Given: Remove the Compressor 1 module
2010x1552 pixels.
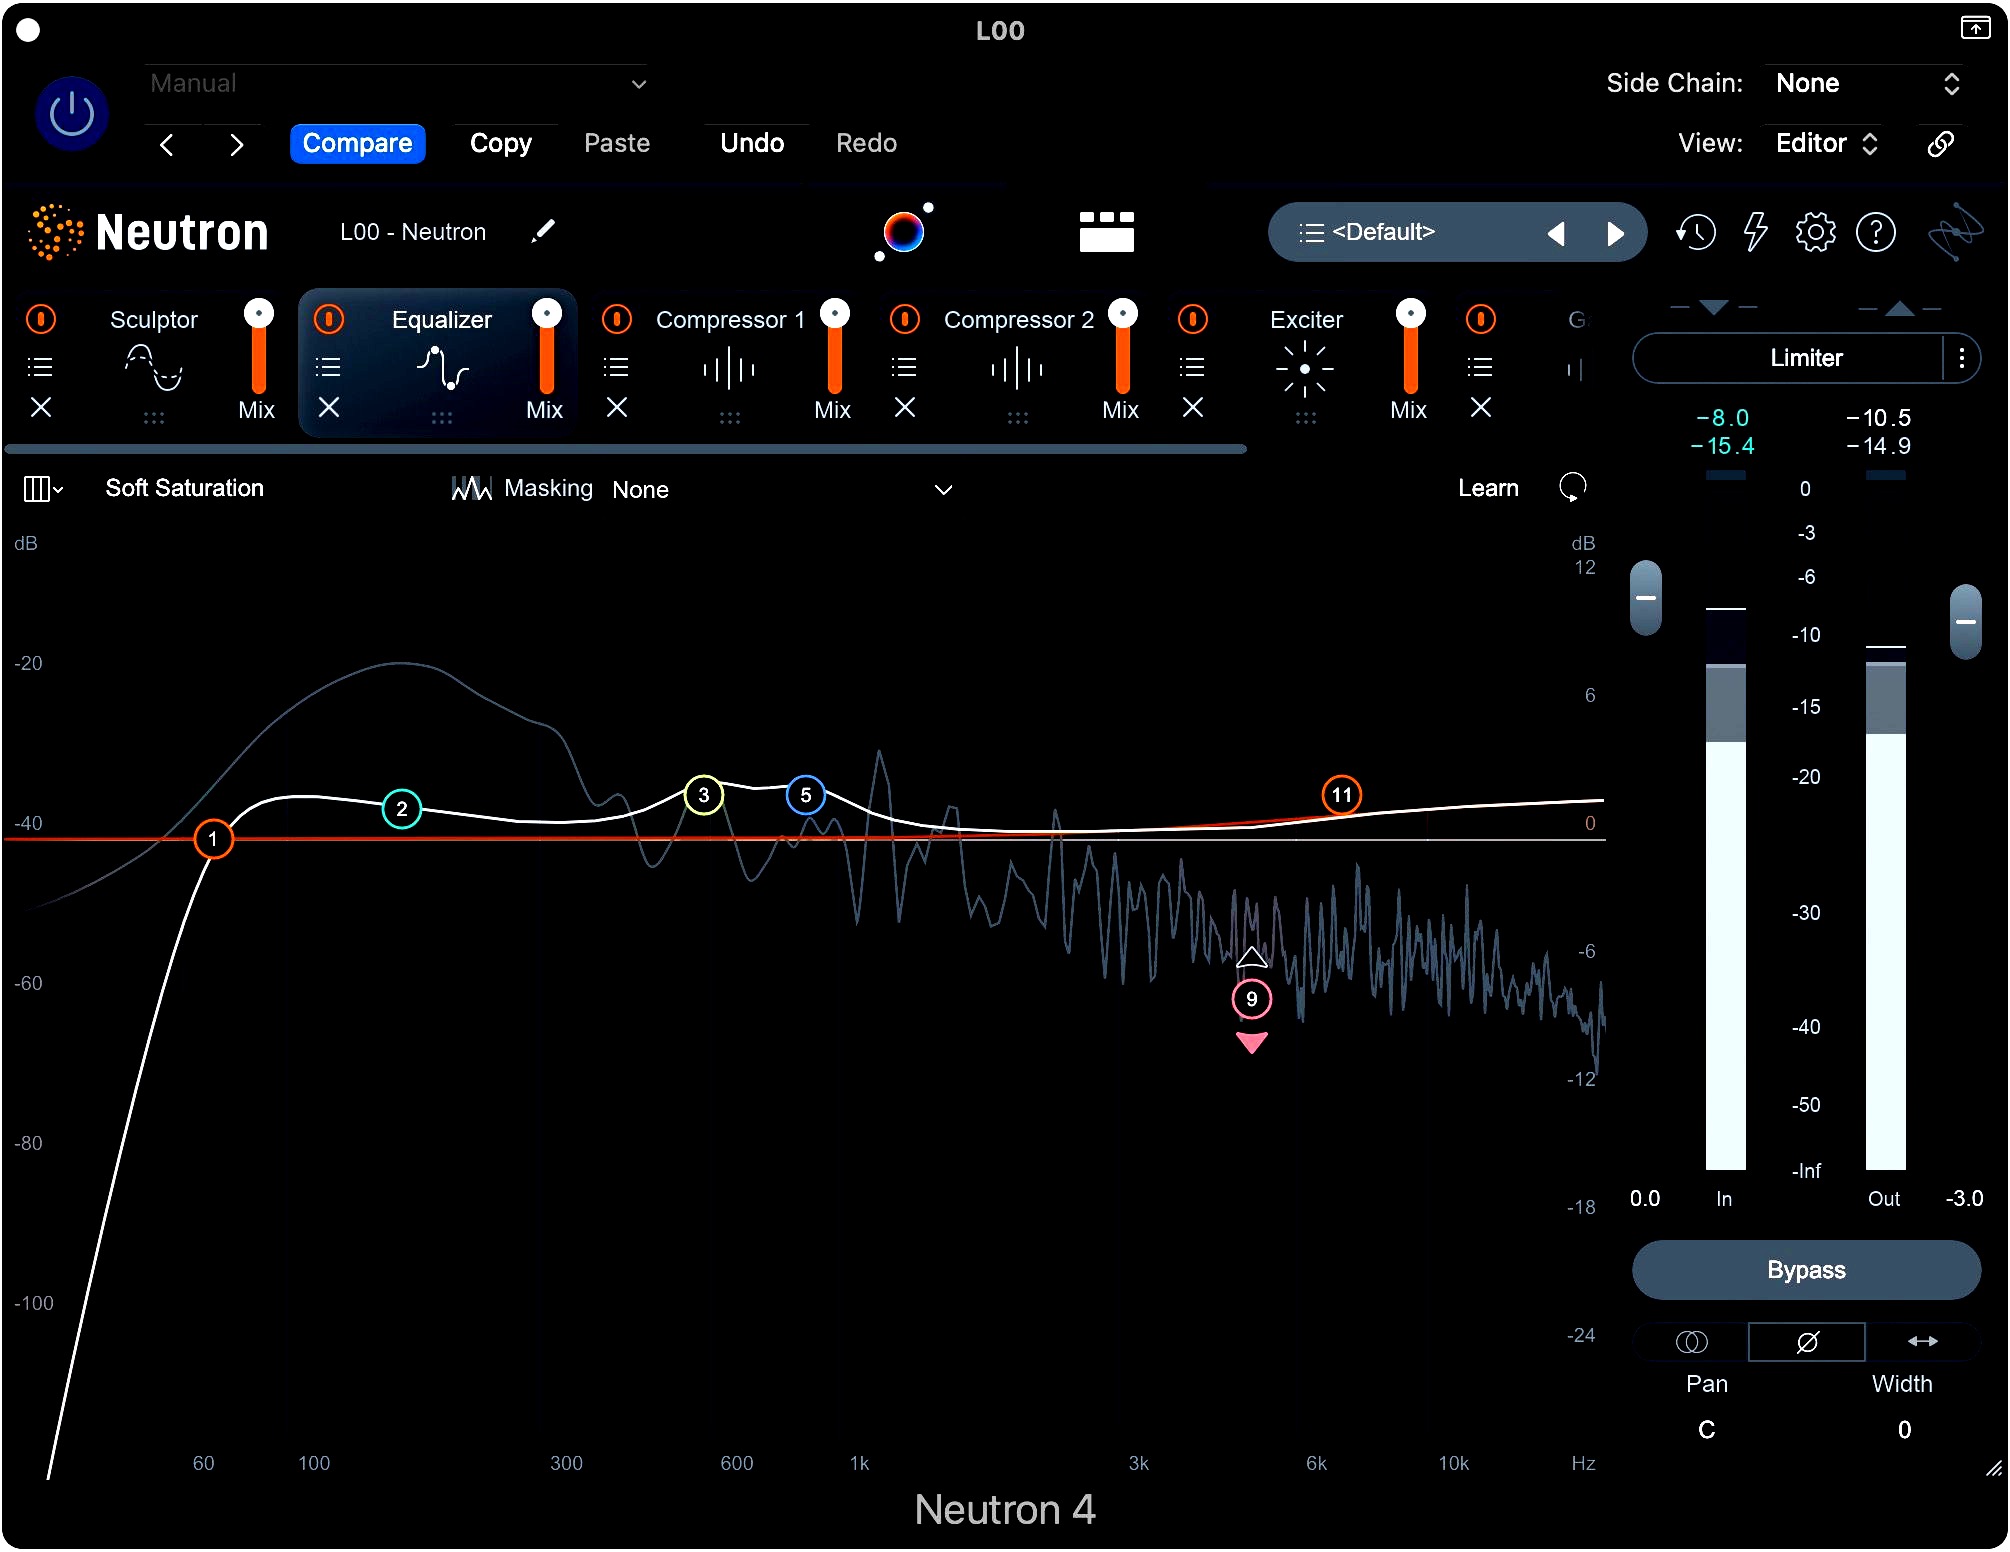Looking at the screenshot, I should coord(617,408).
